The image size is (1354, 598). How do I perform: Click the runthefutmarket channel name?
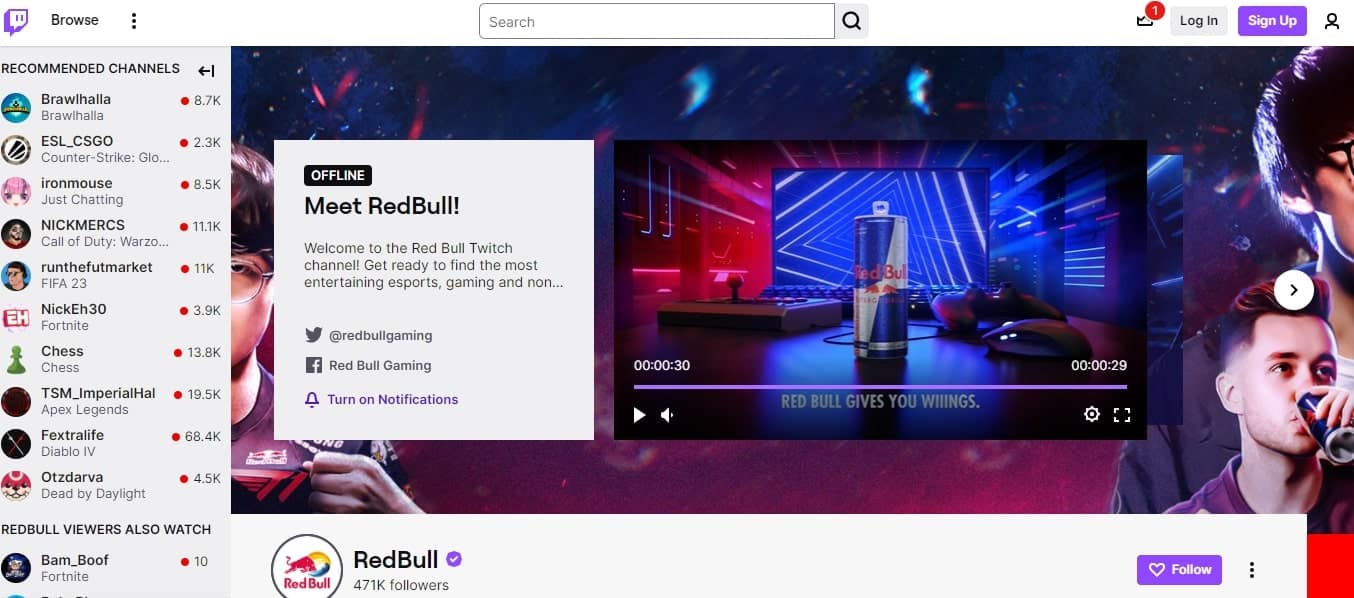(x=97, y=267)
